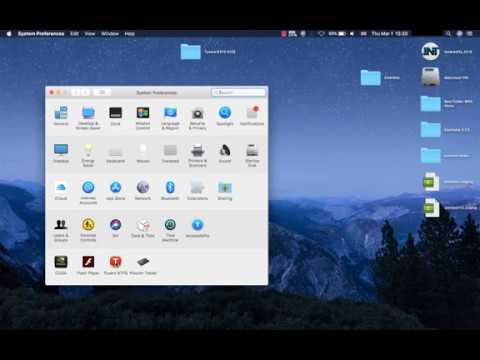The width and height of the screenshot is (480, 360).
Task: Click the date and time in menu bar
Action: [x=389, y=34]
